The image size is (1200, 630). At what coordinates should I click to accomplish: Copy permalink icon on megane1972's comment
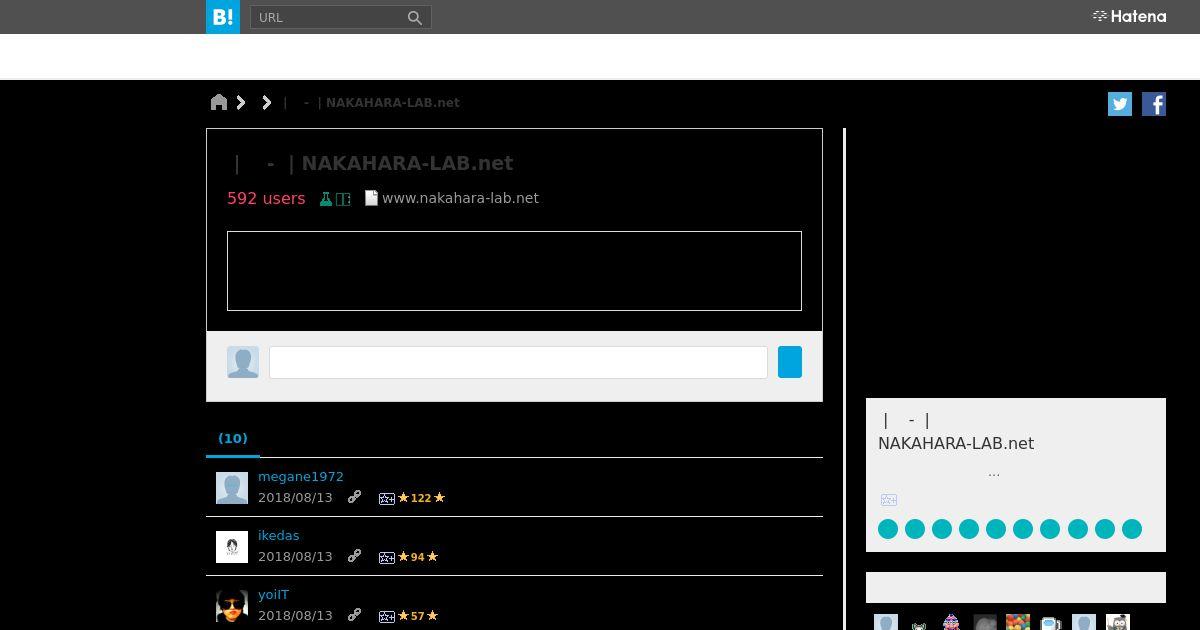(354, 497)
